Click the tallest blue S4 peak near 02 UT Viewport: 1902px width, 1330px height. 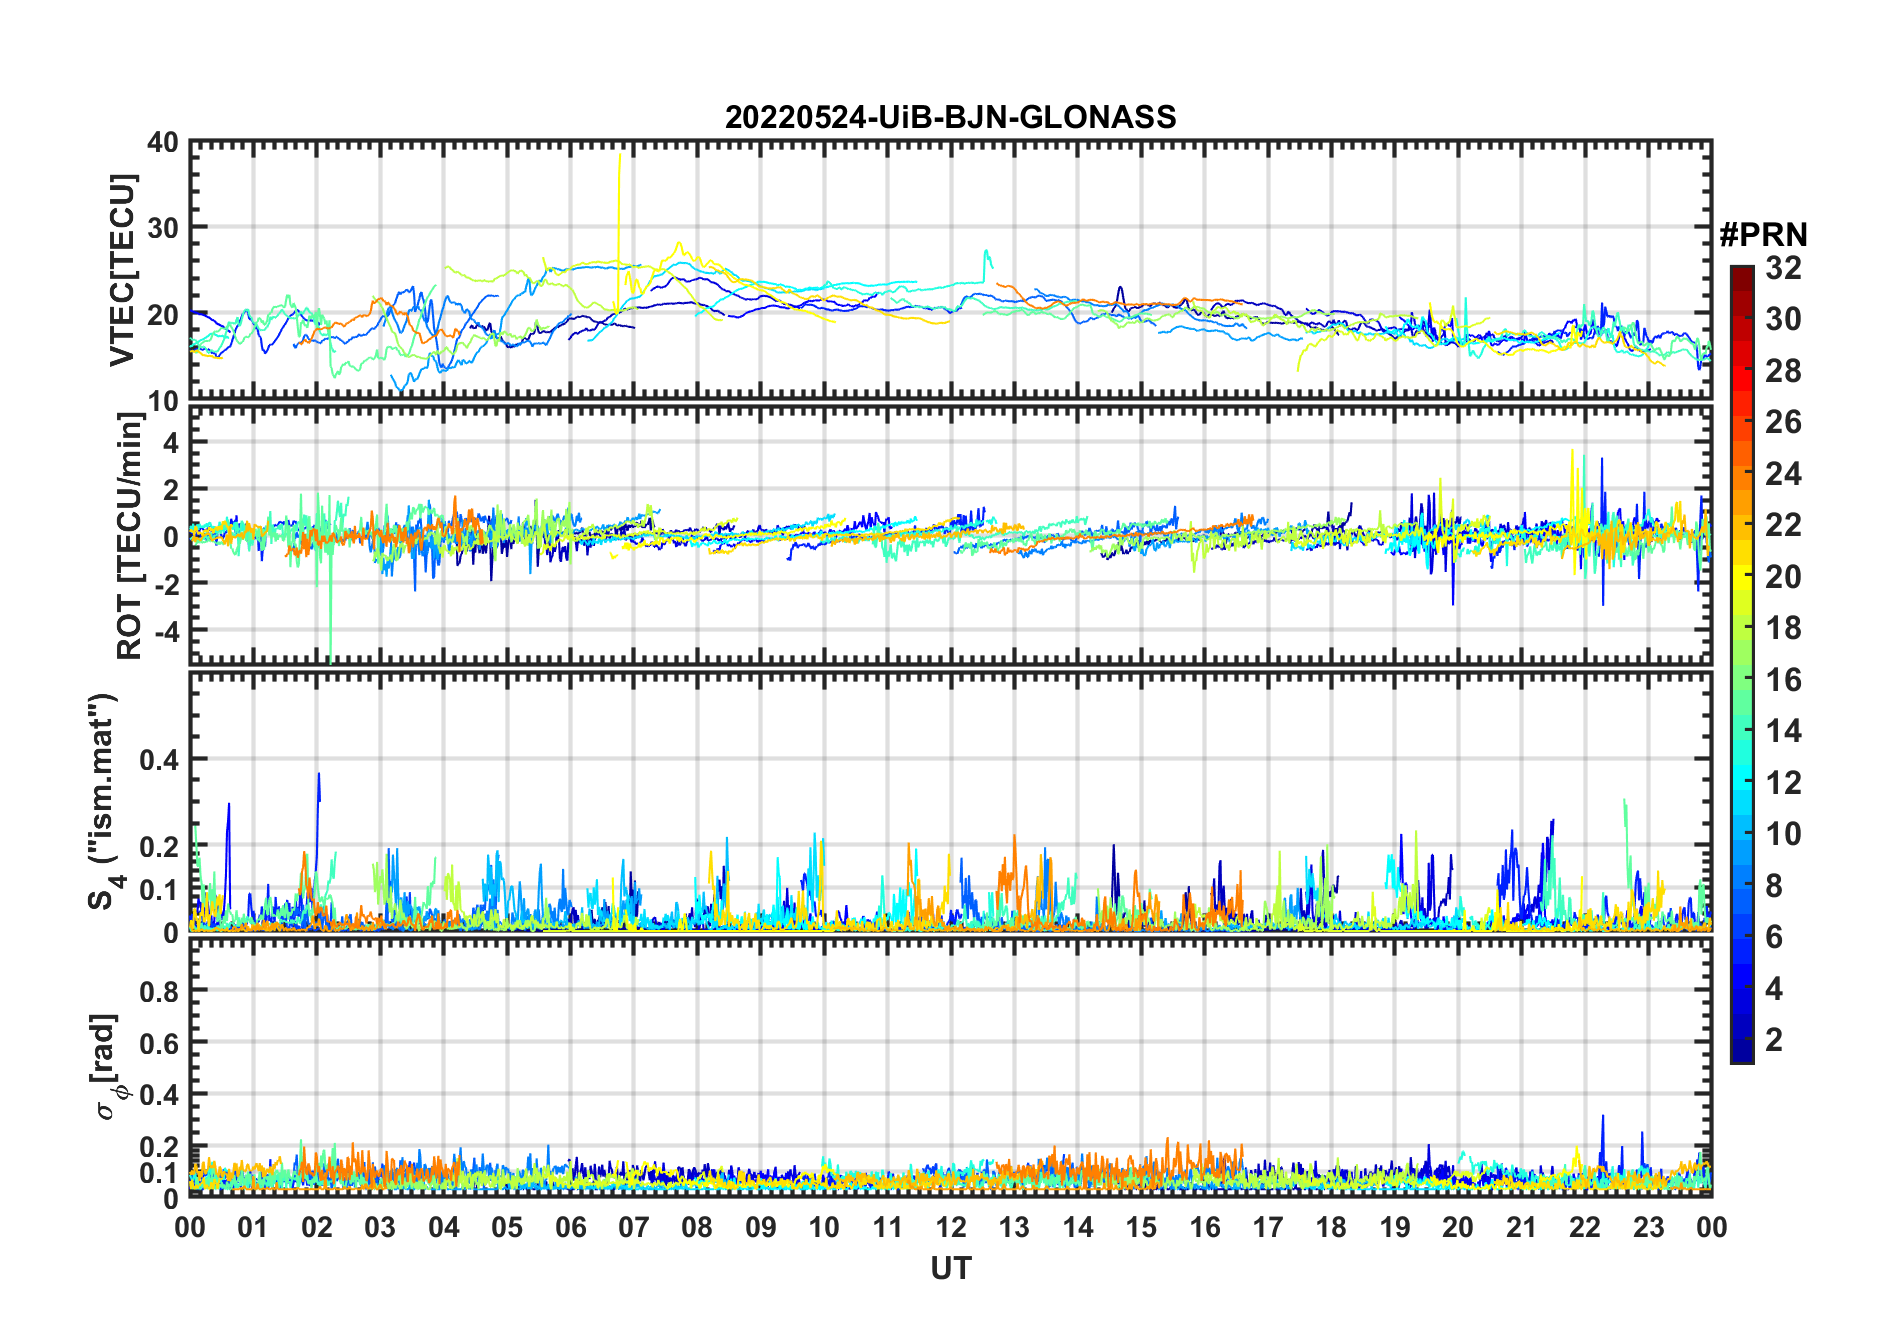pyautogui.click(x=319, y=775)
